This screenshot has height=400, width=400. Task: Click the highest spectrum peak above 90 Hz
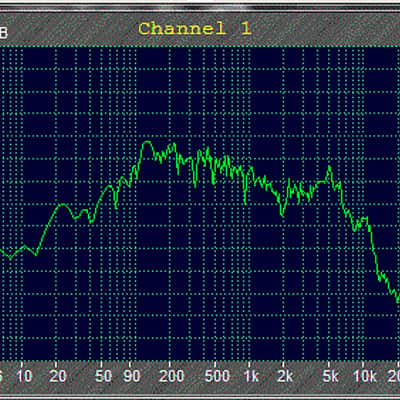pyautogui.click(x=147, y=143)
